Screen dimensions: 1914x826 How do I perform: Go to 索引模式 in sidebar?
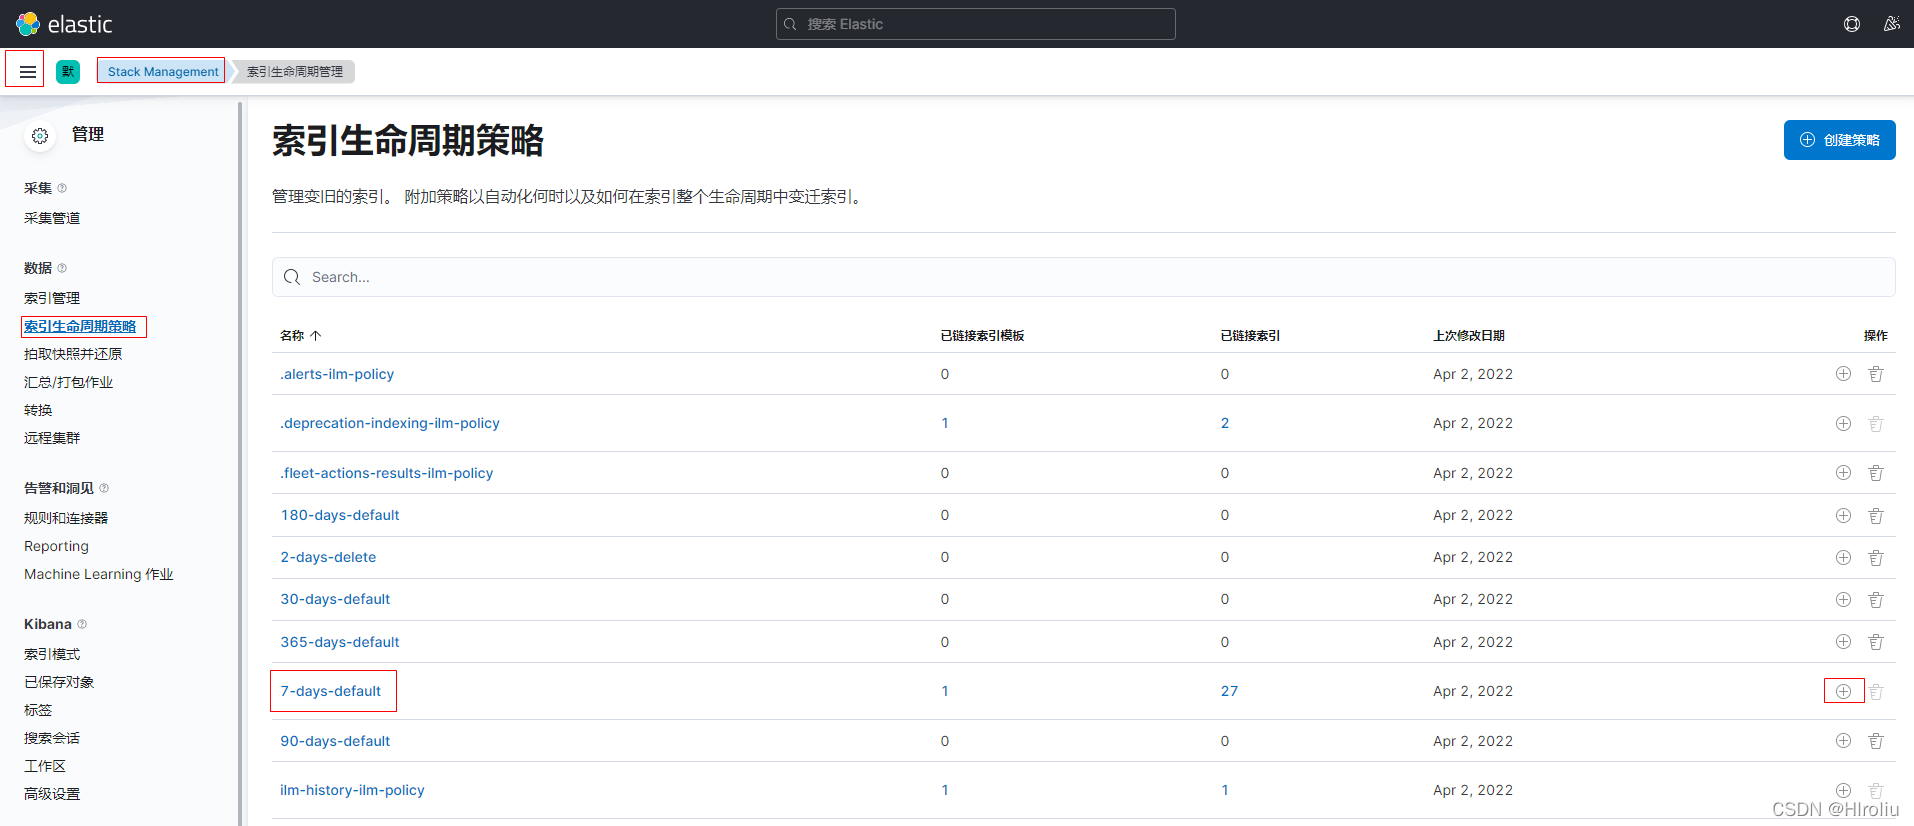coord(52,654)
